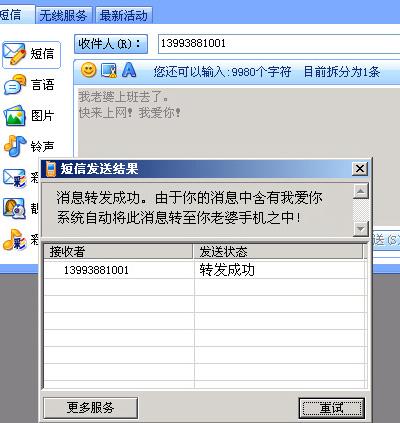Click the 重试 retry button

[331, 408]
